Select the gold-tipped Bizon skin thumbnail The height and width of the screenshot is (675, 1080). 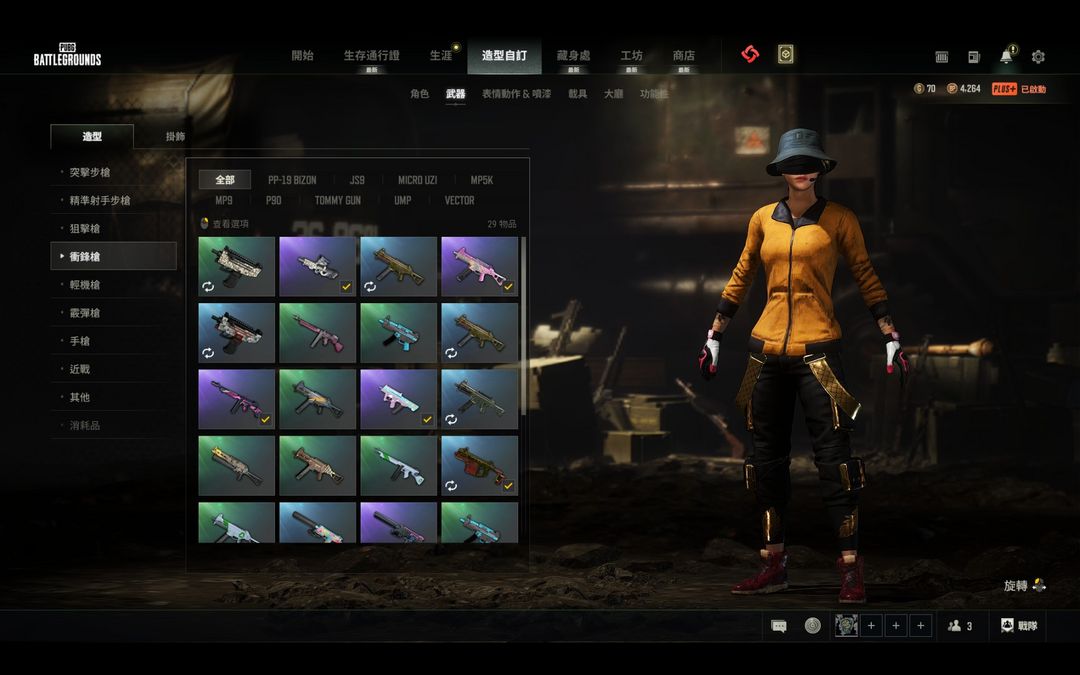236,466
